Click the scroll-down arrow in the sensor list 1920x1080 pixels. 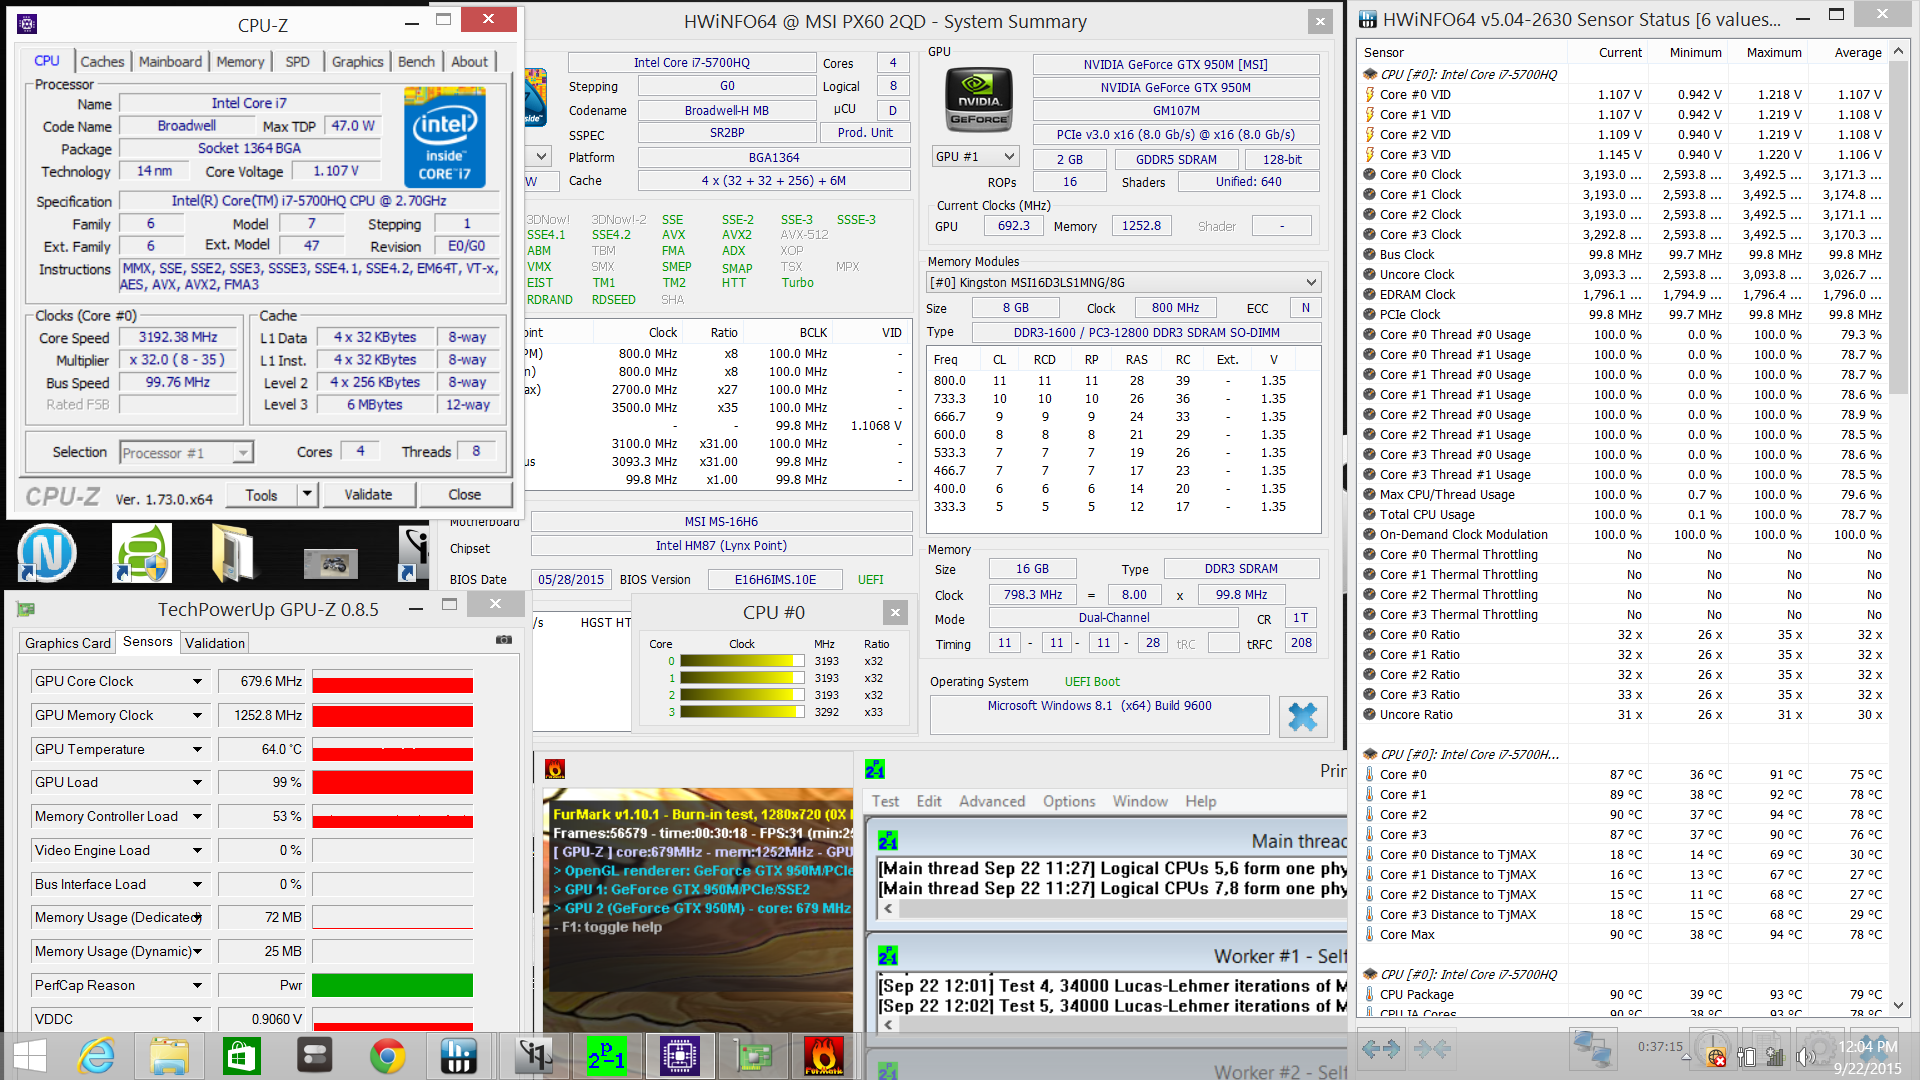pyautogui.click(x=1898, y=1005)
